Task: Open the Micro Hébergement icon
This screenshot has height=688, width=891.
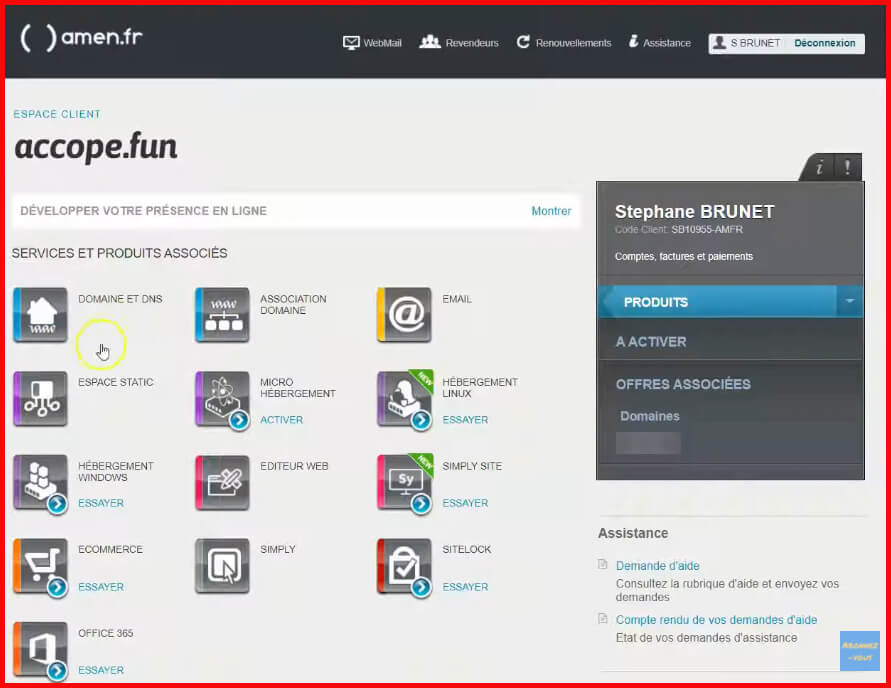Action: tap(222, 398)
